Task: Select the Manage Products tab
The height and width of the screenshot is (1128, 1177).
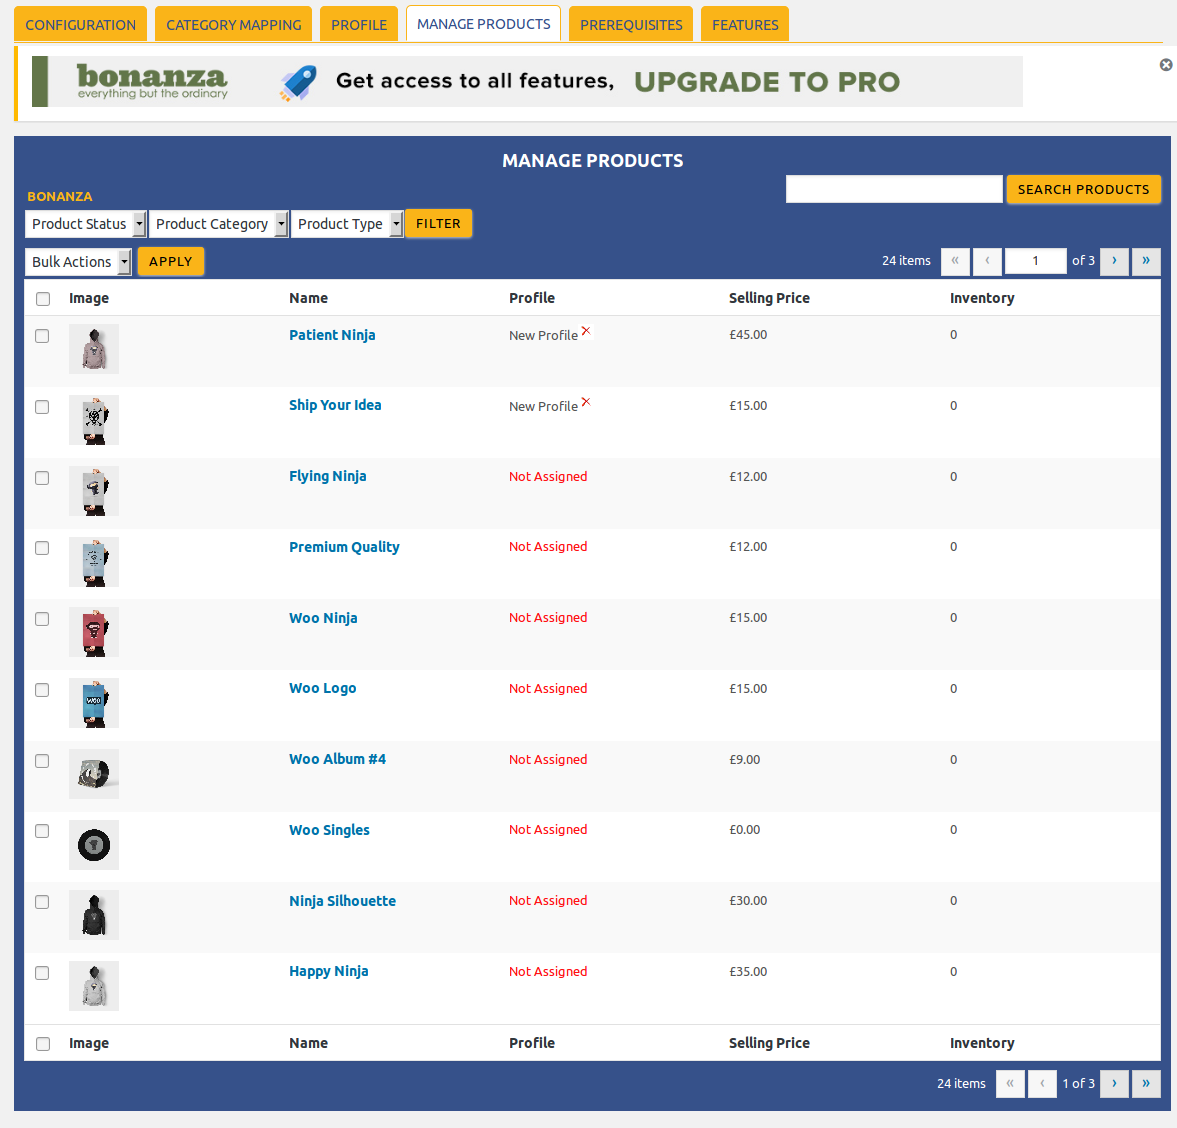Action: [x=483, y=24]
